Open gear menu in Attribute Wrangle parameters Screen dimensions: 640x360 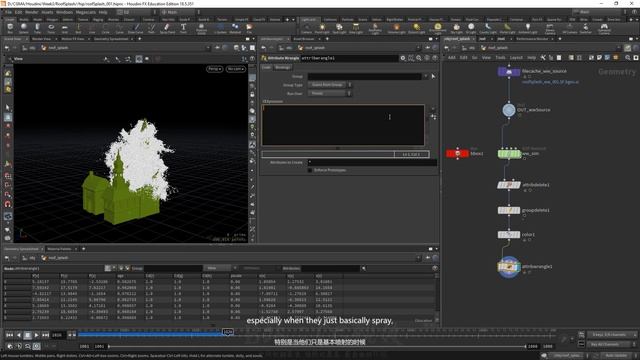[403, 58]
